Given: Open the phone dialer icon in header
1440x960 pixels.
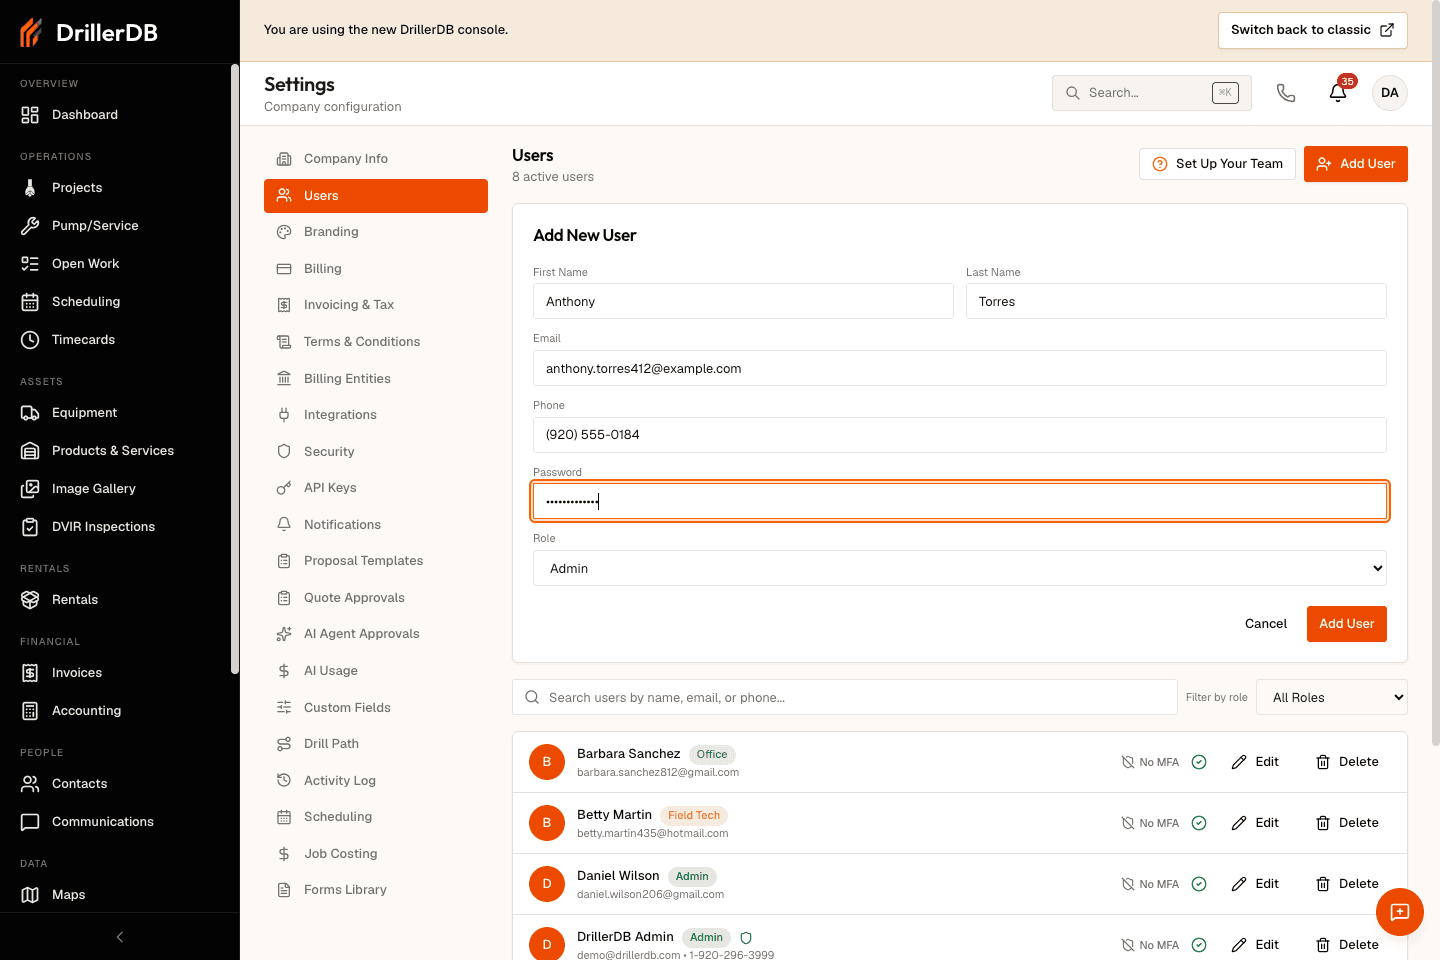Looking at the screenshot, I should (x=1286, y=93).
